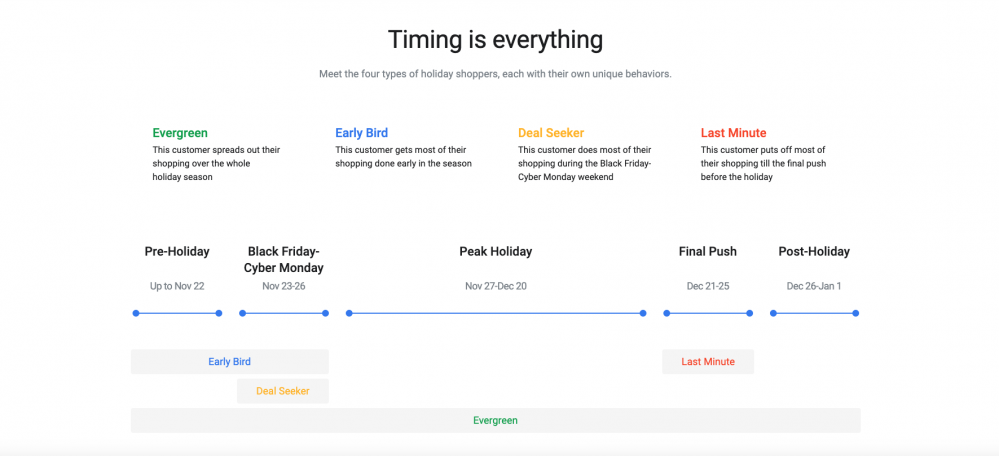Click the Nov 23-26 date text
The width and height of the screenshot is (999, 456).
coord(284,287)
